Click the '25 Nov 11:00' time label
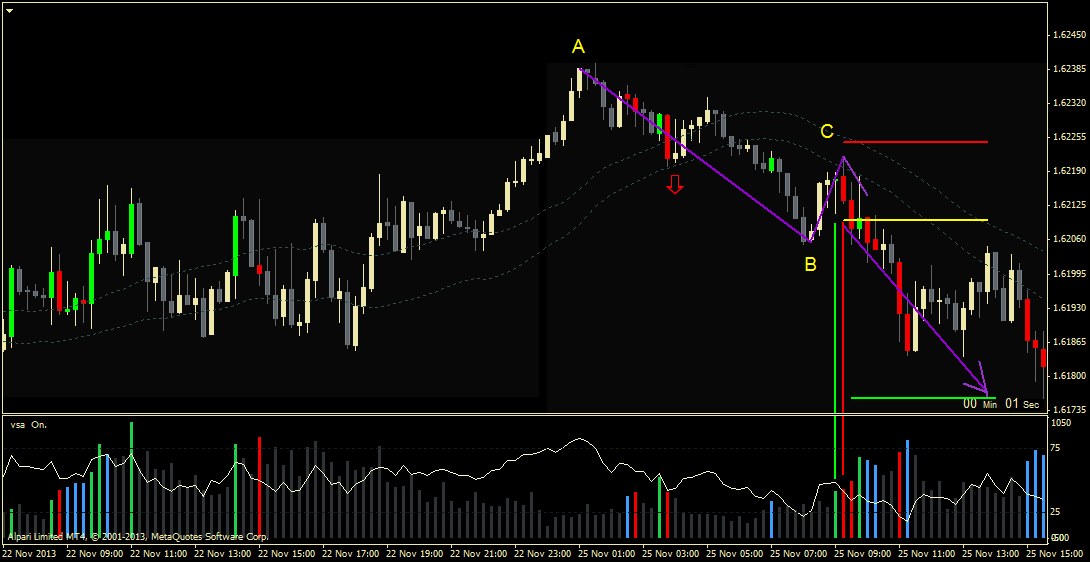 pyautogui.click(x=927, y=554)
